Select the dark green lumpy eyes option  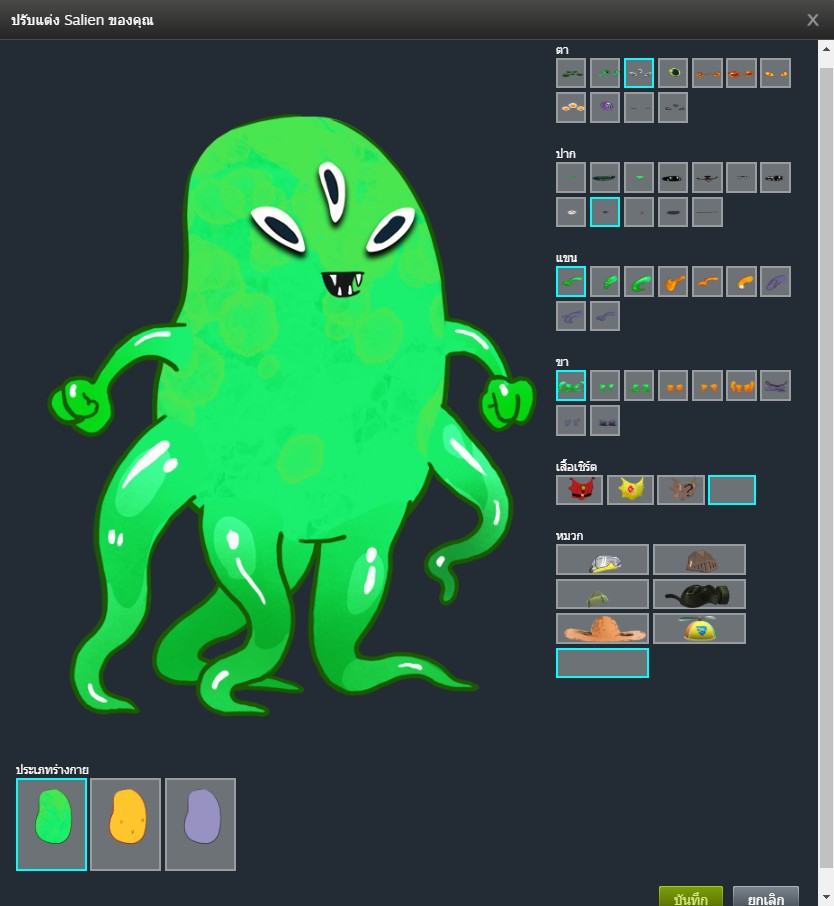click(x=570, y=73)
